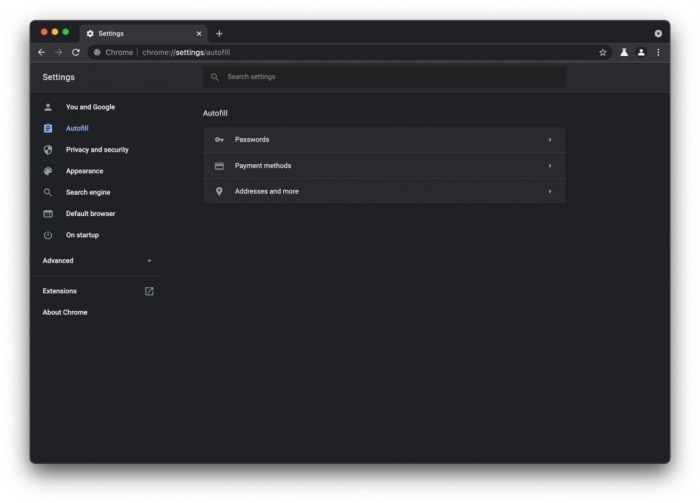Viewport: 700px width, 503px height.
Task: Reload the page with the refresh icon
Action: 76,52
